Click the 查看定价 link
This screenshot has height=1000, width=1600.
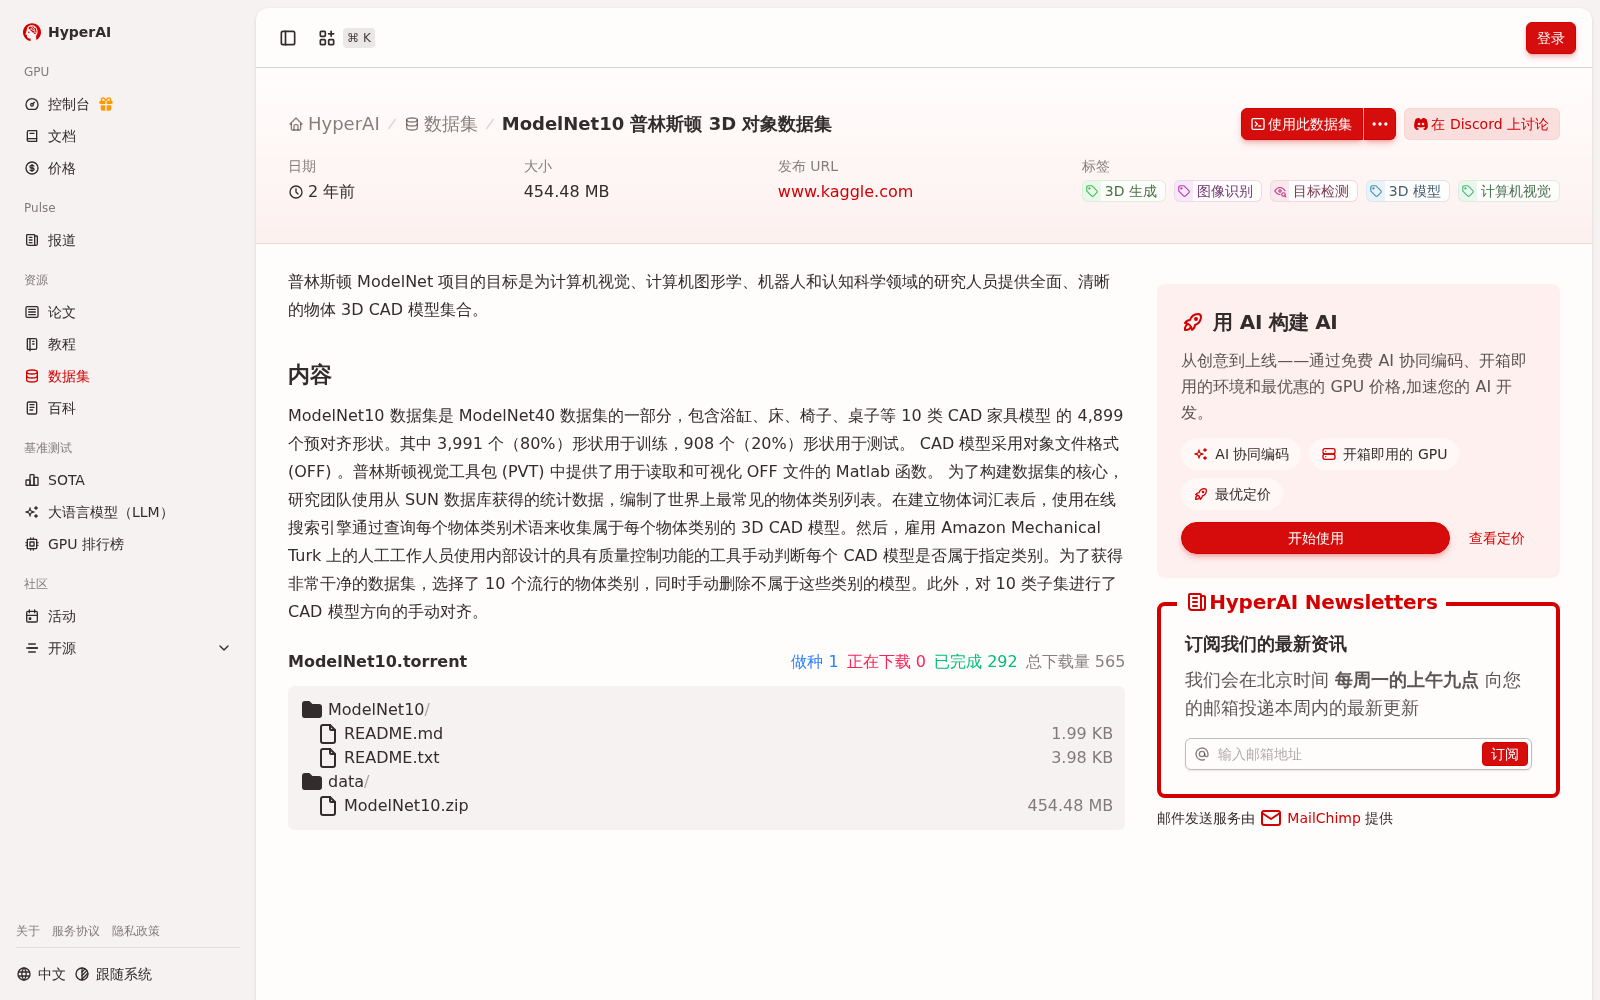click(x=1496, y=538)
